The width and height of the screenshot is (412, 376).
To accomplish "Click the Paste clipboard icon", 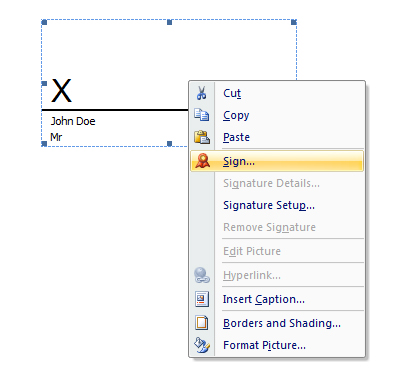I will pyautogui.click(x=202, y=137).
